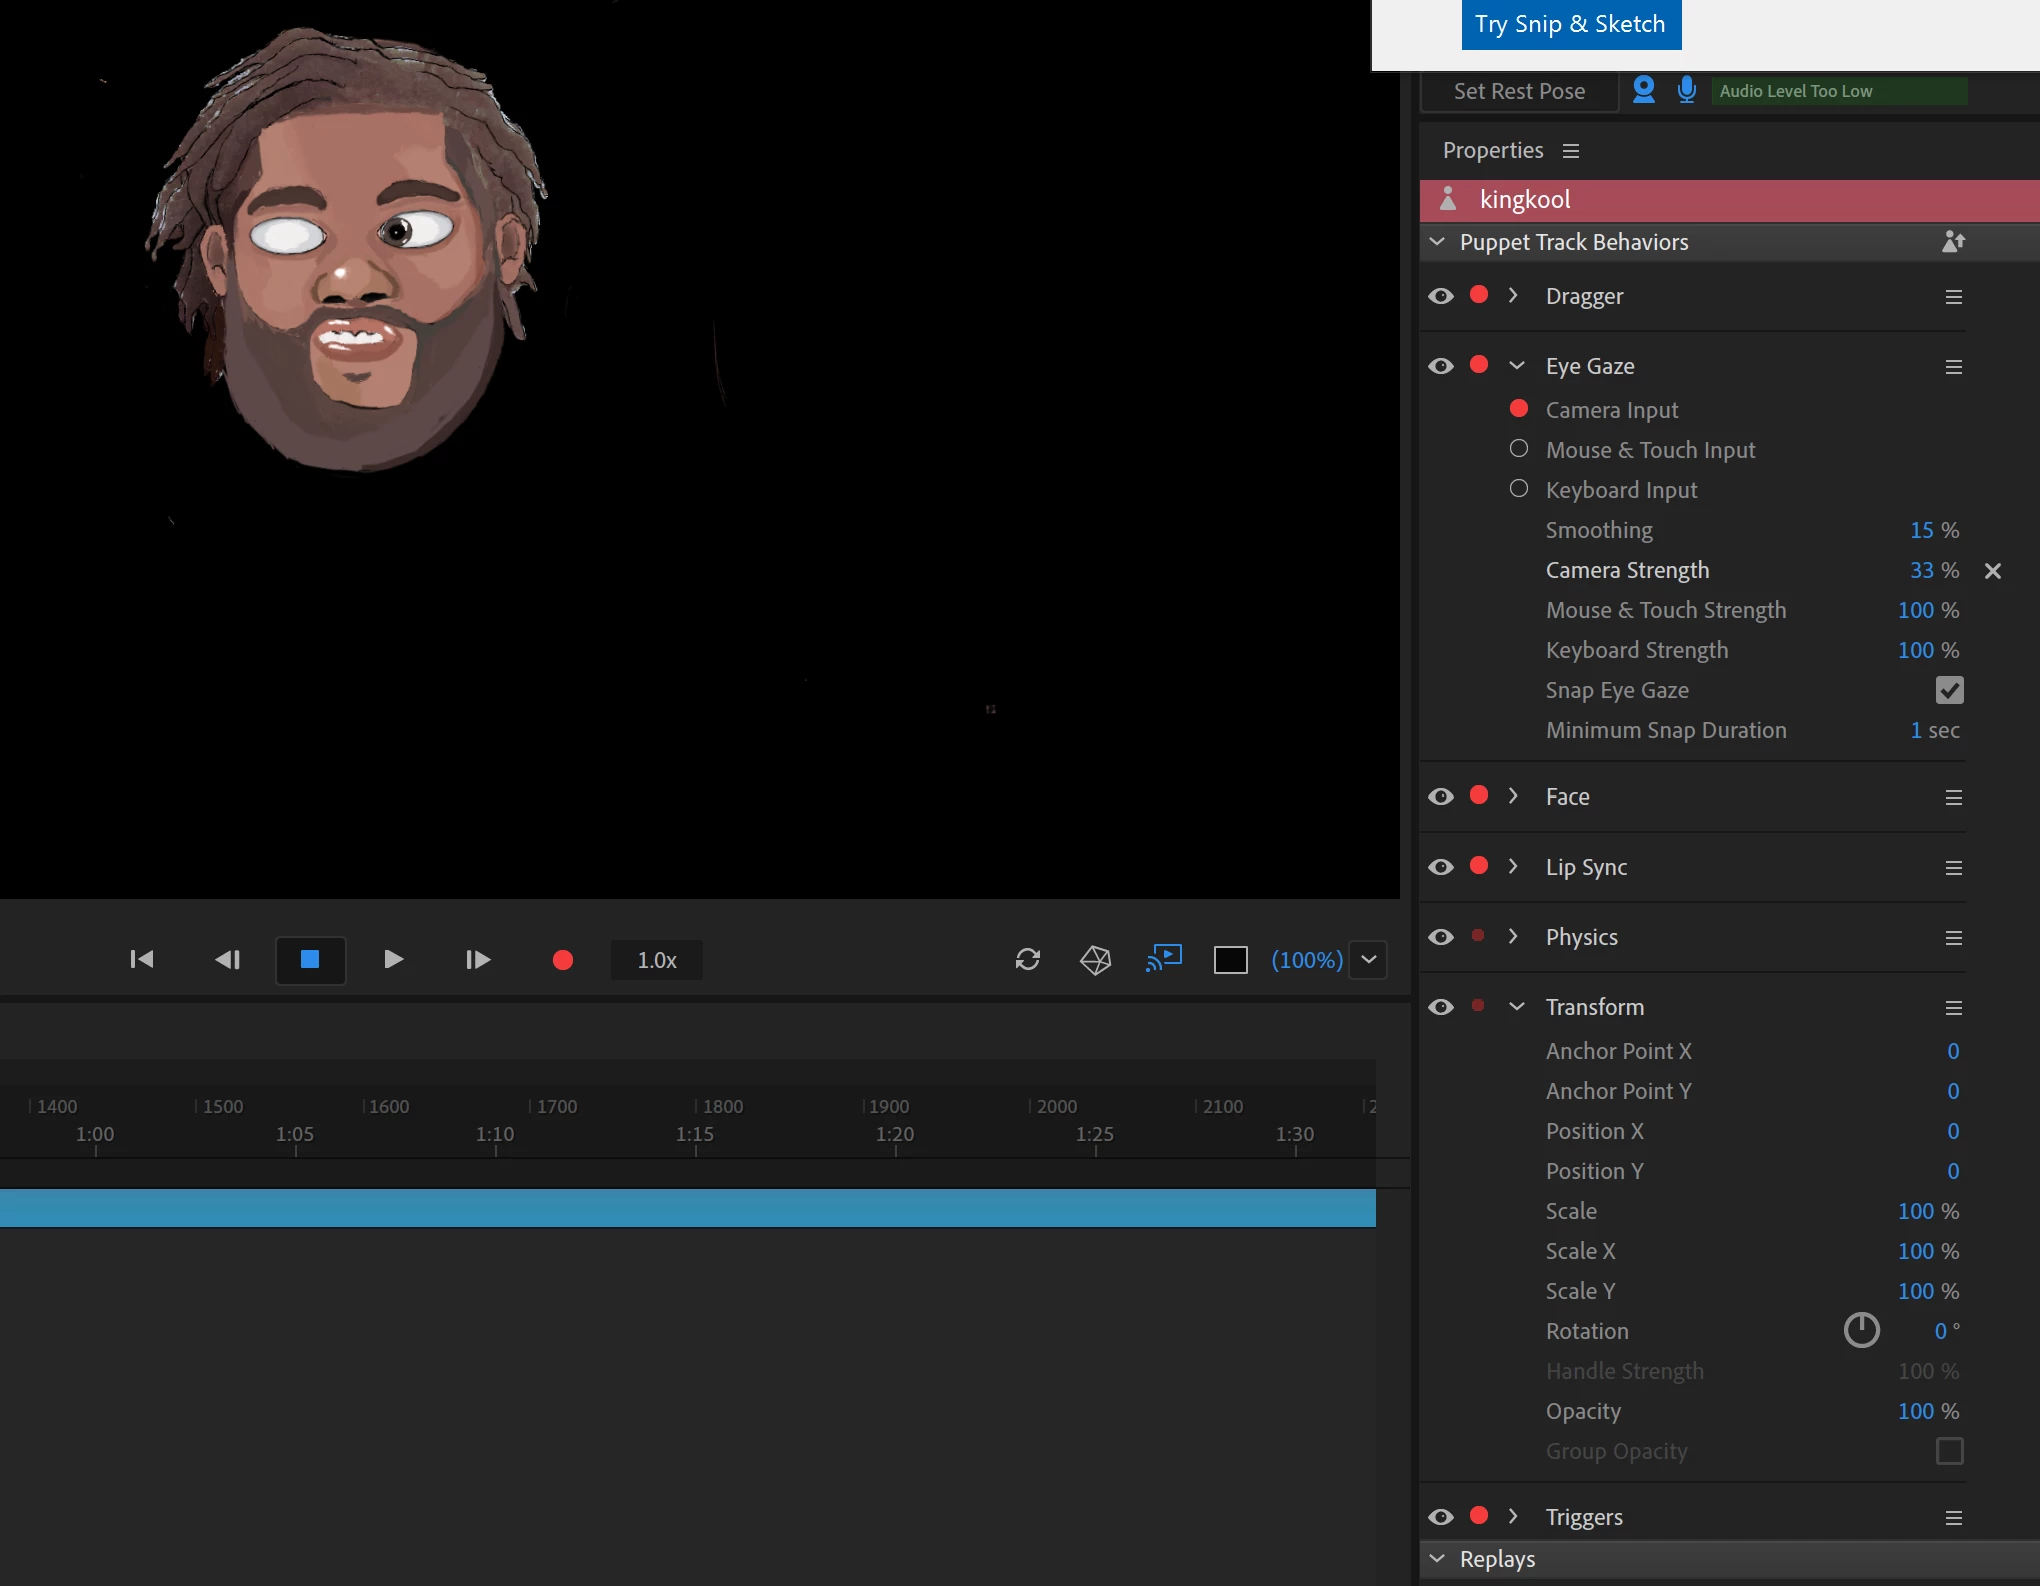The height and width of the screenshot is (1586, 2040).
Task: Click the Rotation dial control
Action: click(x=1861, y=1330)
